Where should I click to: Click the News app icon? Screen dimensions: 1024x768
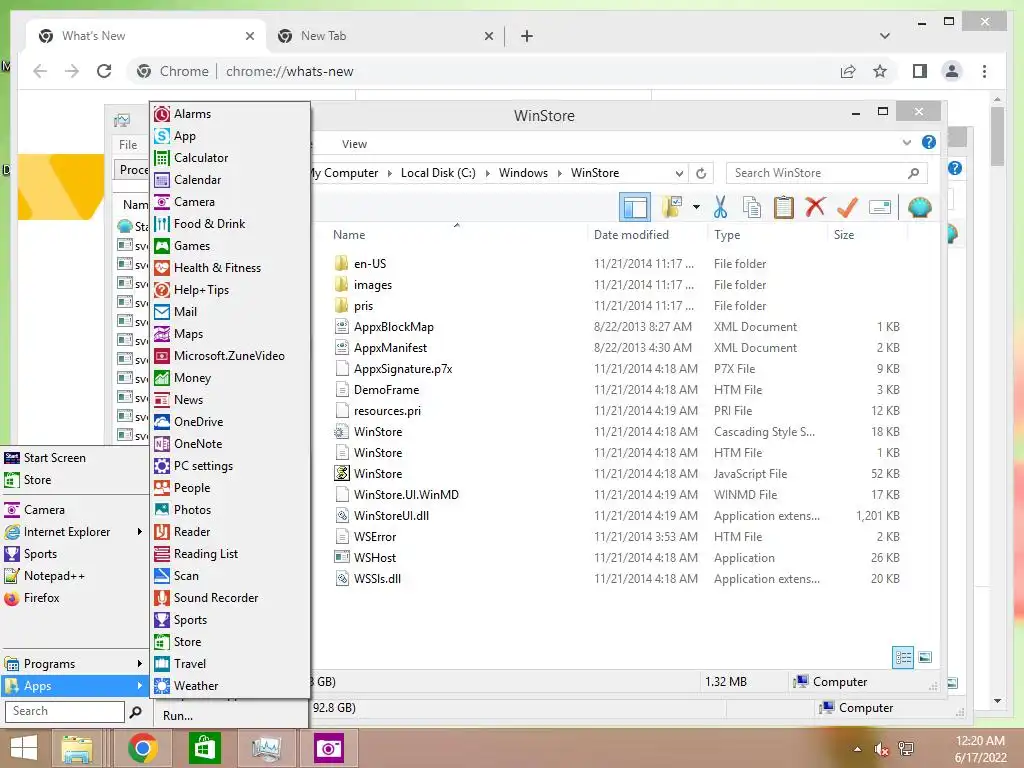point(162,400)
